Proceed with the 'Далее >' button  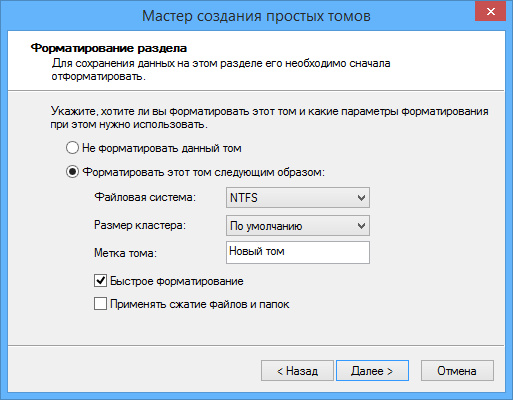pos(372,371)
